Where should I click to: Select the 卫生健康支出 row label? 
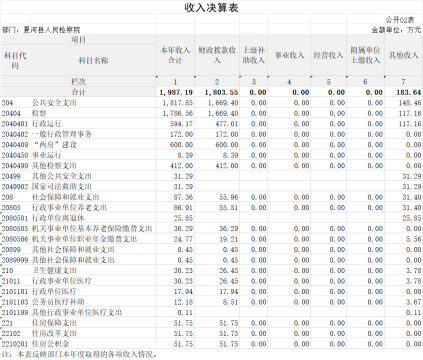pyautogui.click(x=54, y=270)
